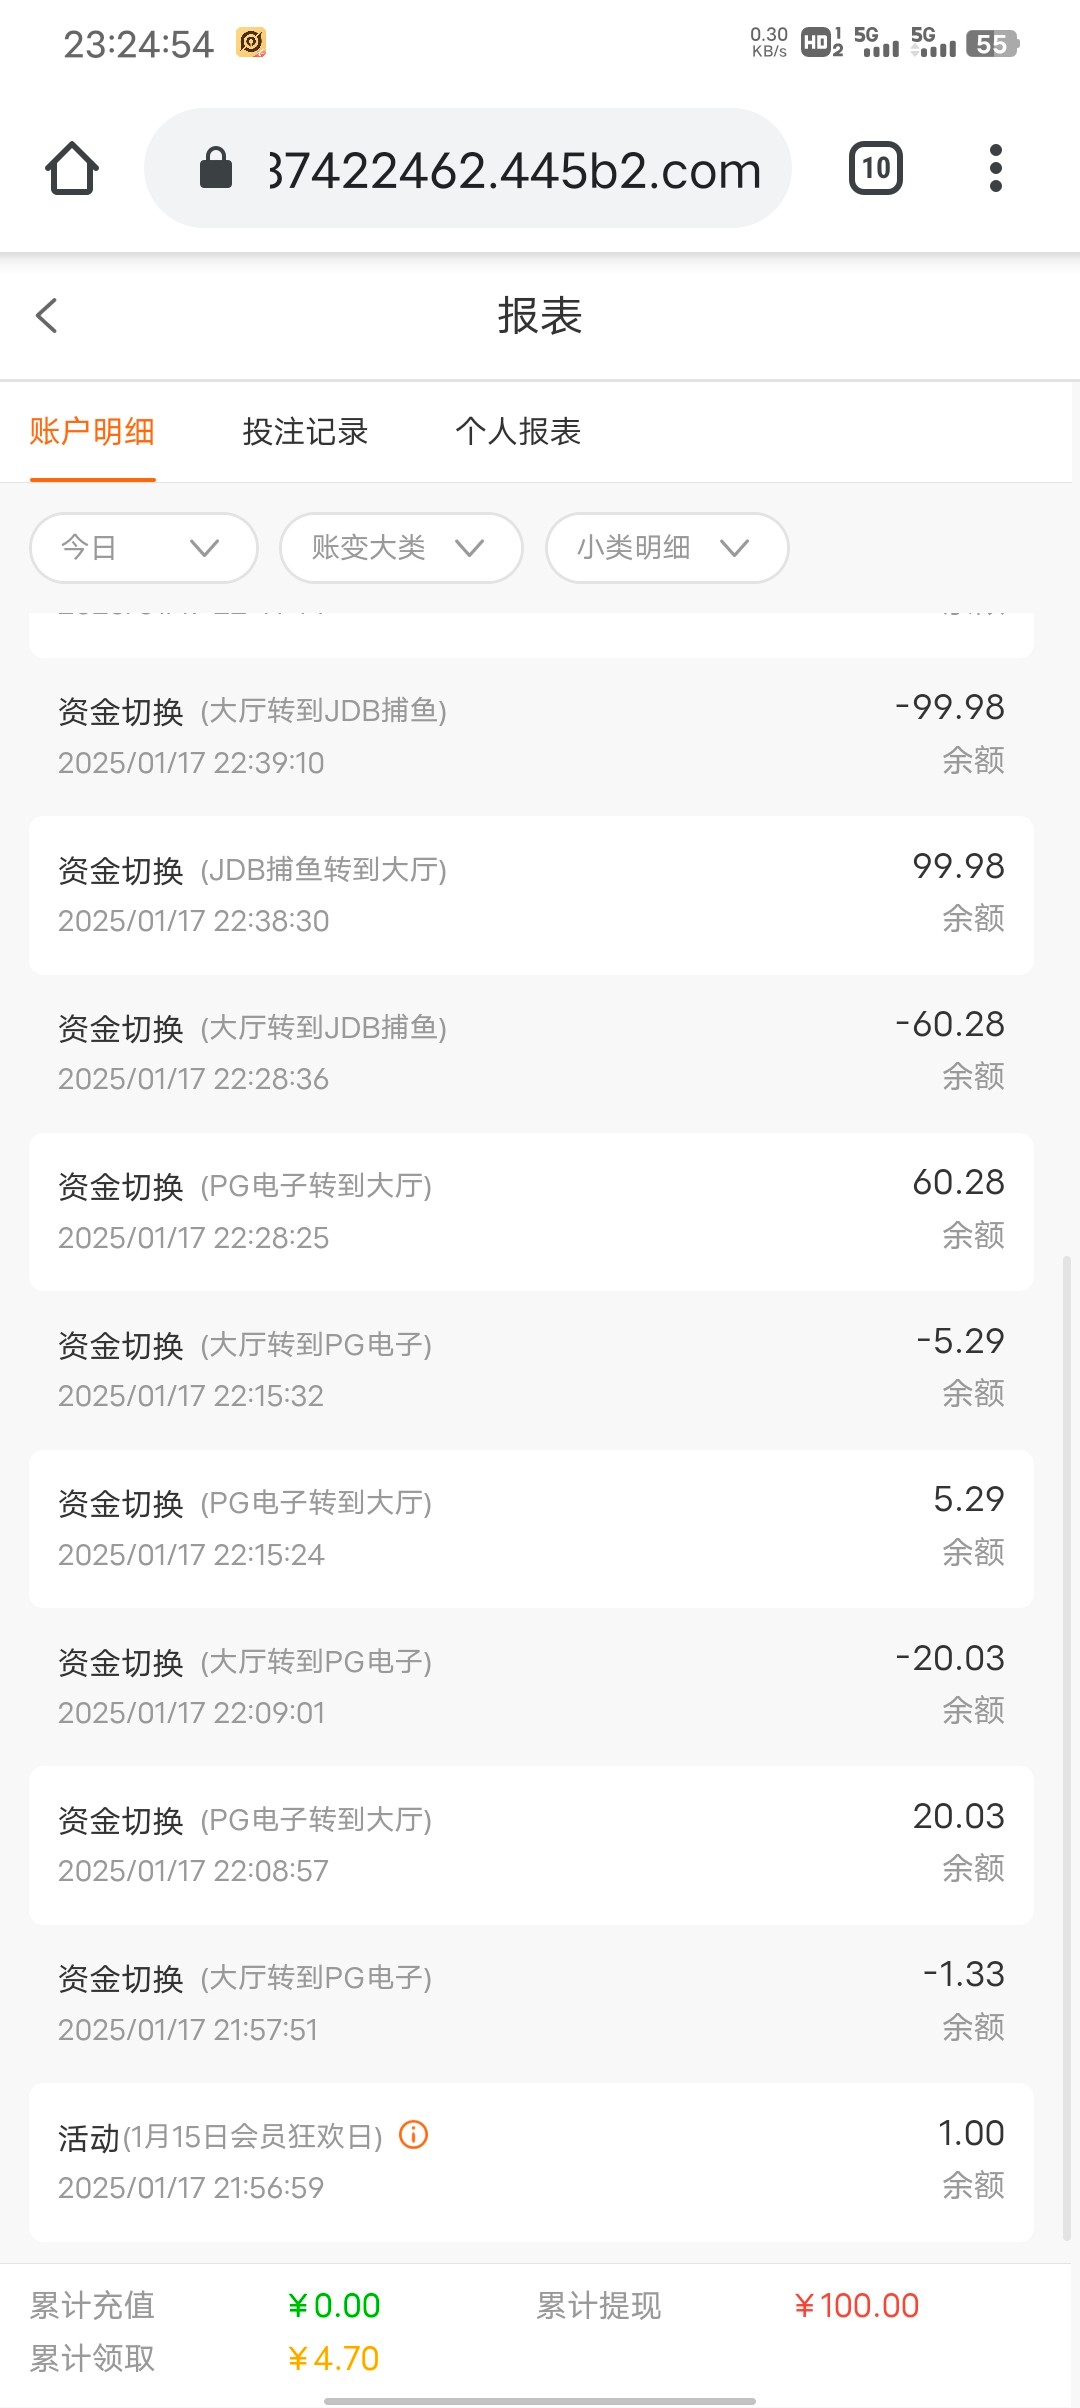Viewport: 1080px width, 2408px height.
Task: Expand the 今日 date filter dropdown
Action: click(x=143, y=548)
